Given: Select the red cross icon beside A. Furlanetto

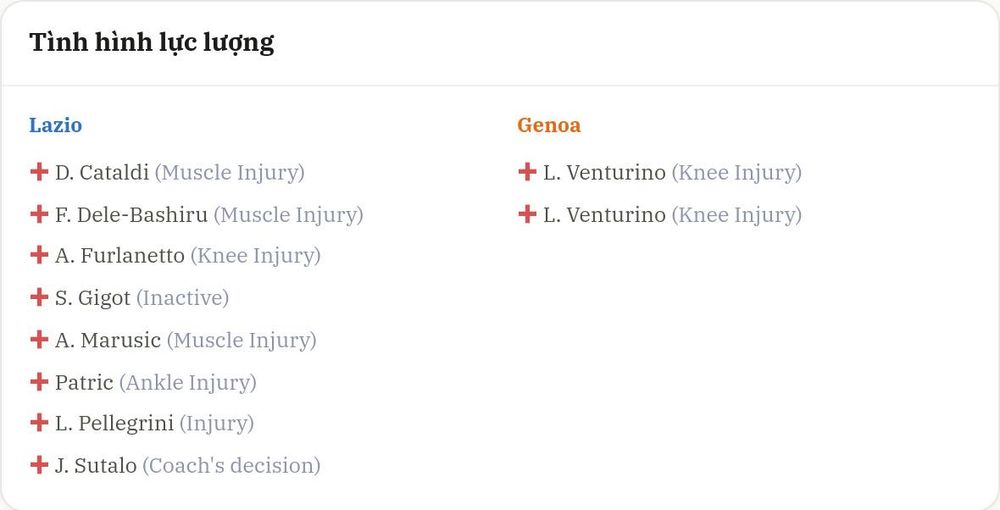Looking at the screenshot, I should coord(39,255).
